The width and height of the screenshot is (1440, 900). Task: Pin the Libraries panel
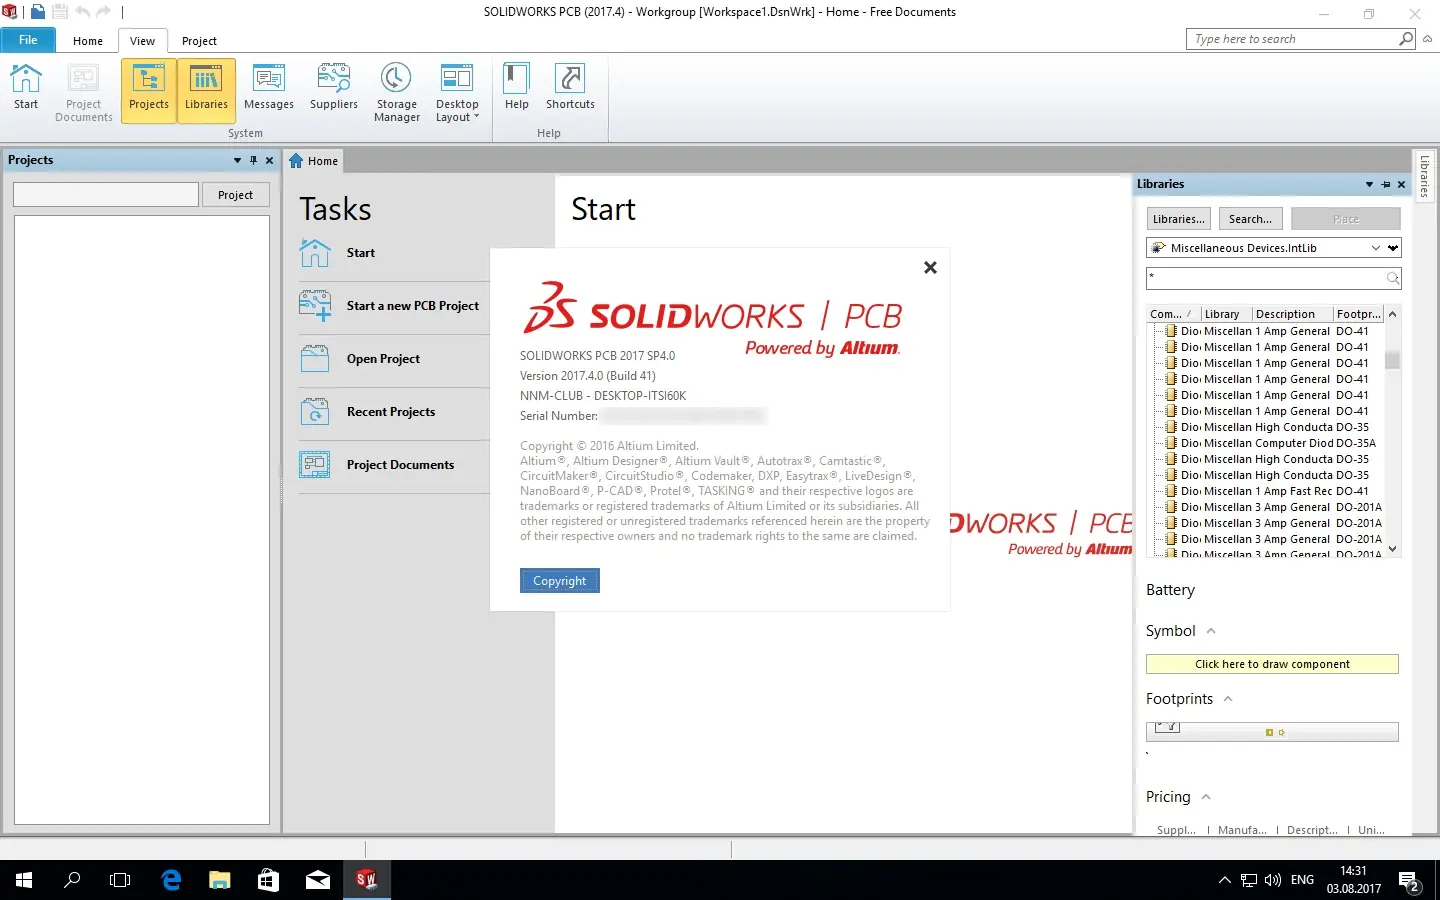(x=1385, y=184)
